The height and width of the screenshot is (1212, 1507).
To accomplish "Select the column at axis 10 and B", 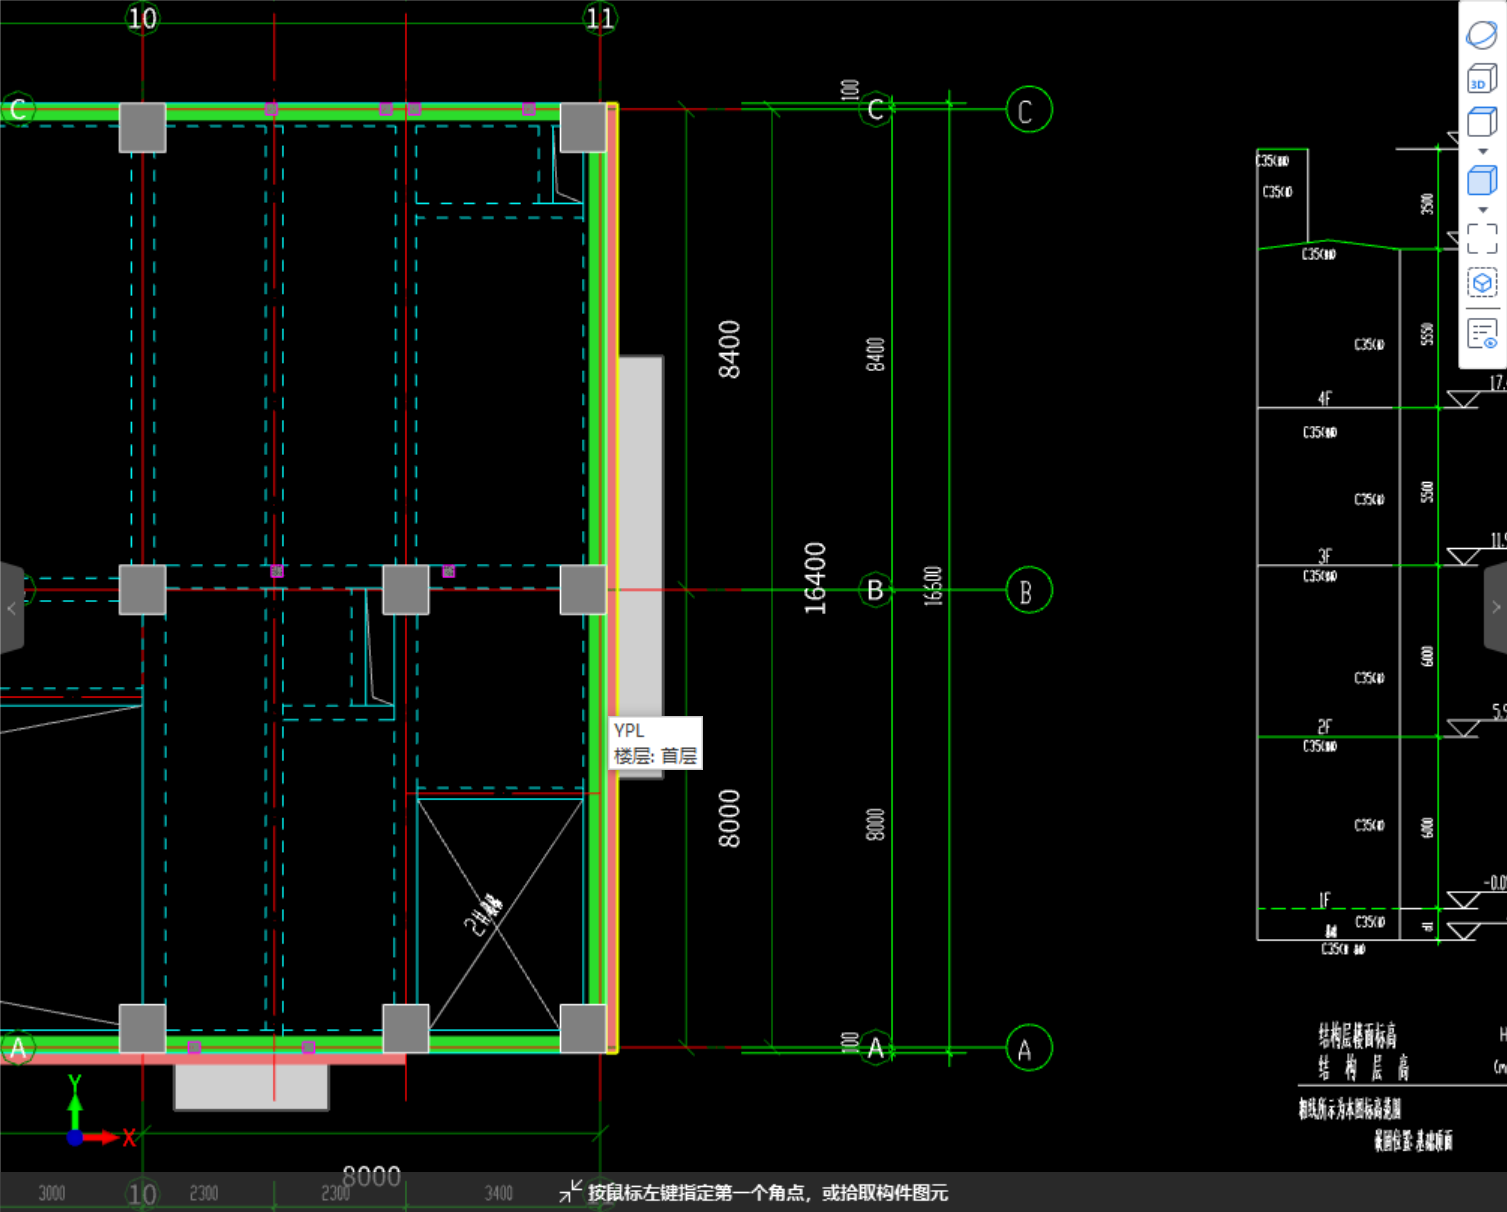I will [142, 589].
